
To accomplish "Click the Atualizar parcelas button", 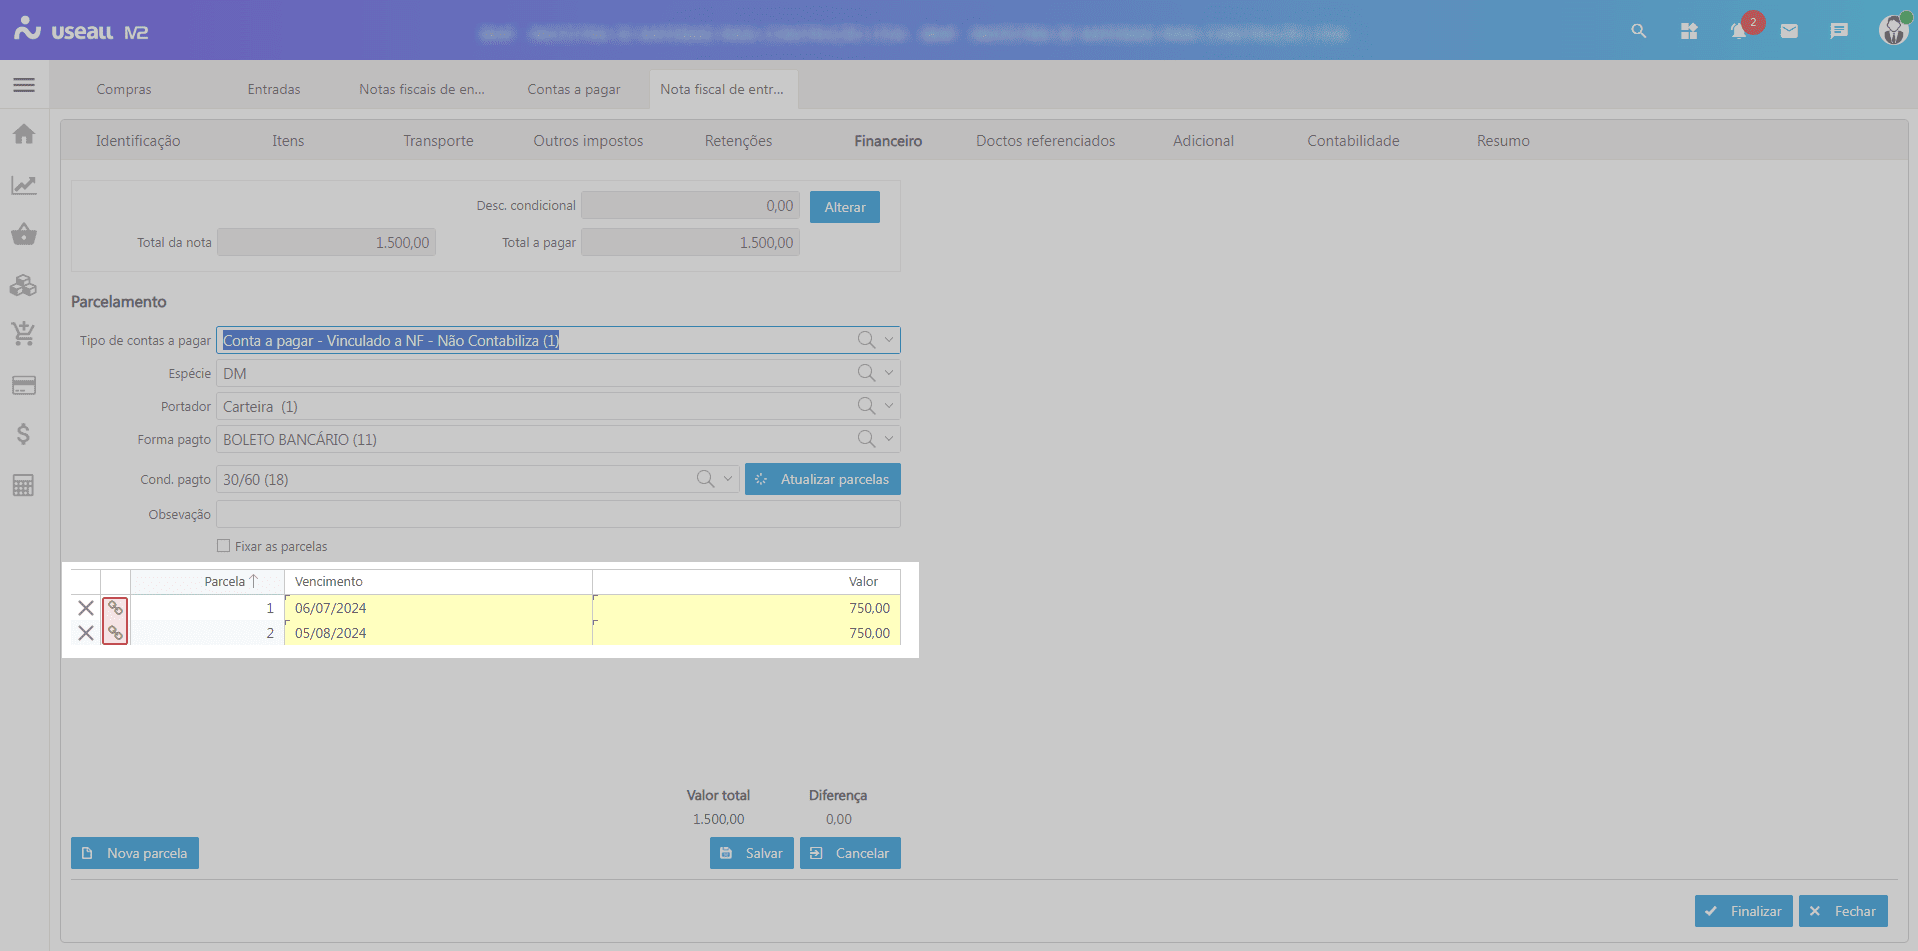I will coord(822,479).
